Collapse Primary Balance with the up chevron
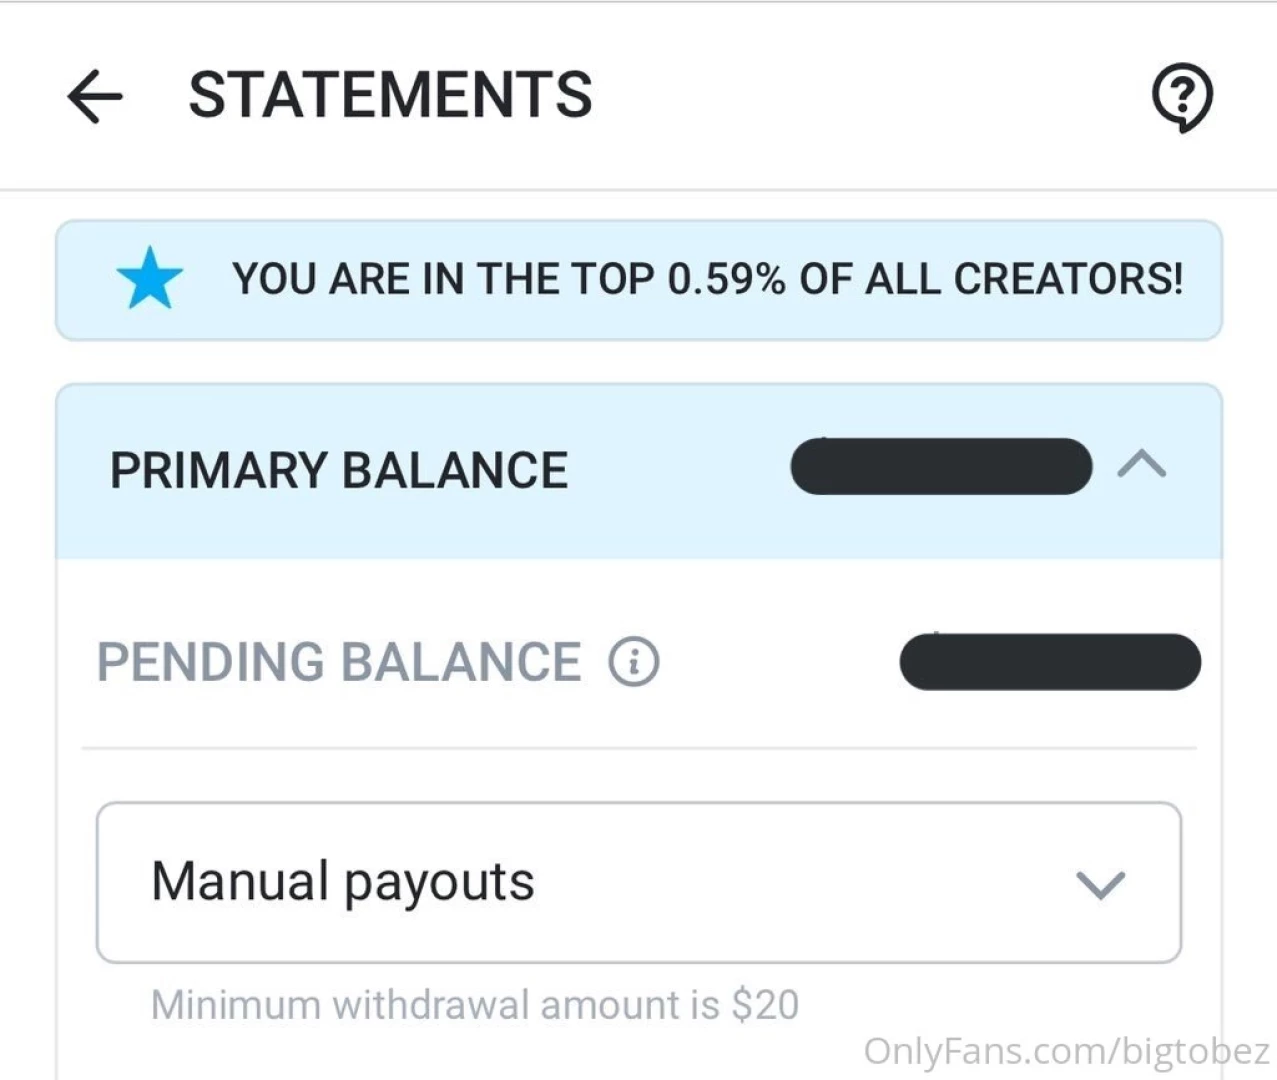 1142,465
